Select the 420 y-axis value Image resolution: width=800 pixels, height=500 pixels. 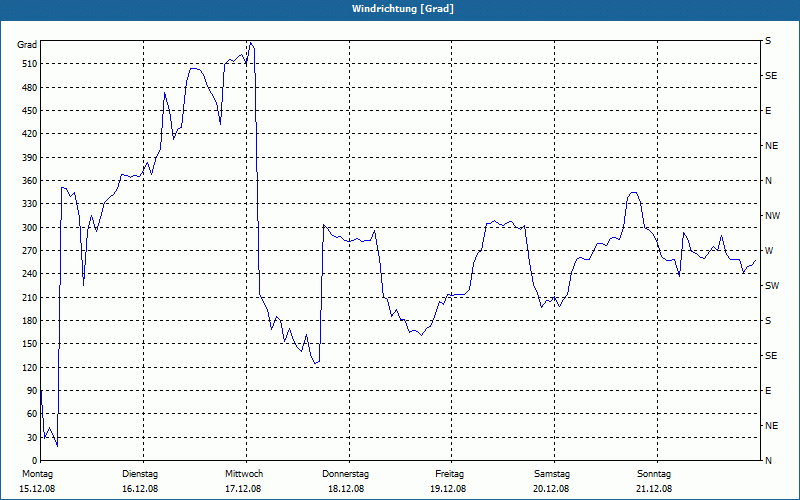click(x=30, y=134)
